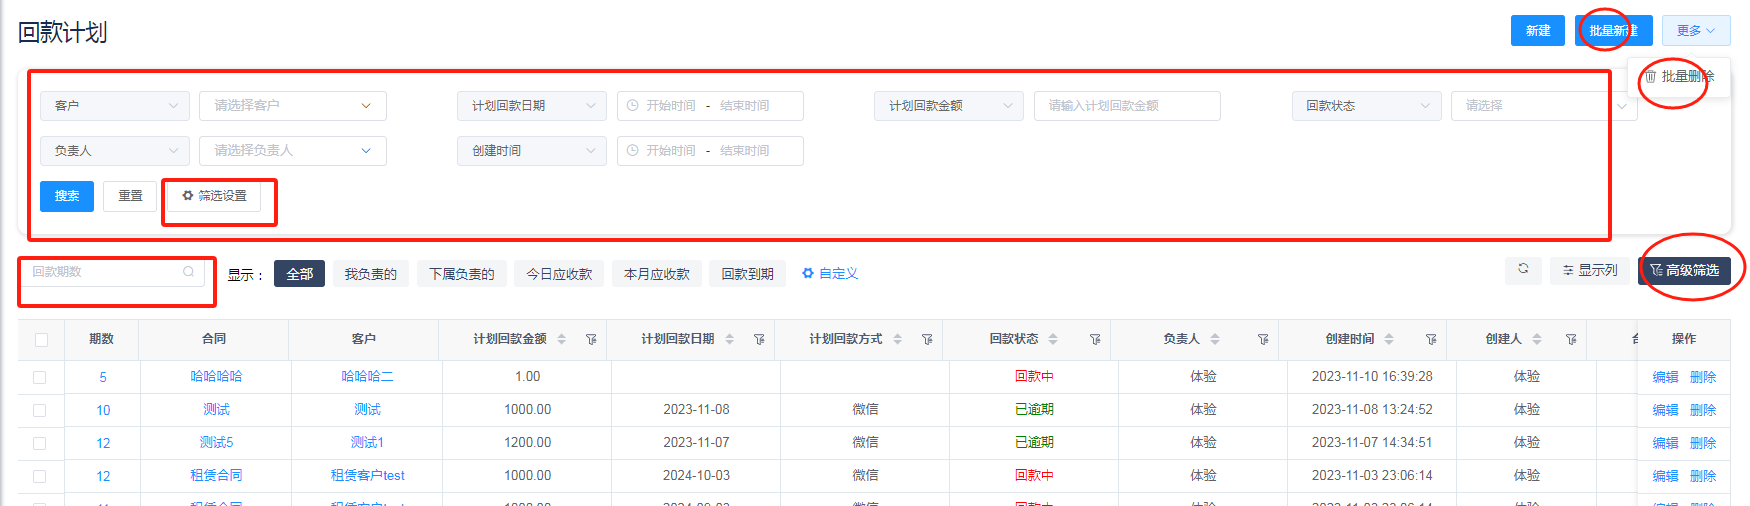This screenshot has height=506, width=1750.
Task: Click the filter icon in 负责人 column
Action: point(1263,340)
